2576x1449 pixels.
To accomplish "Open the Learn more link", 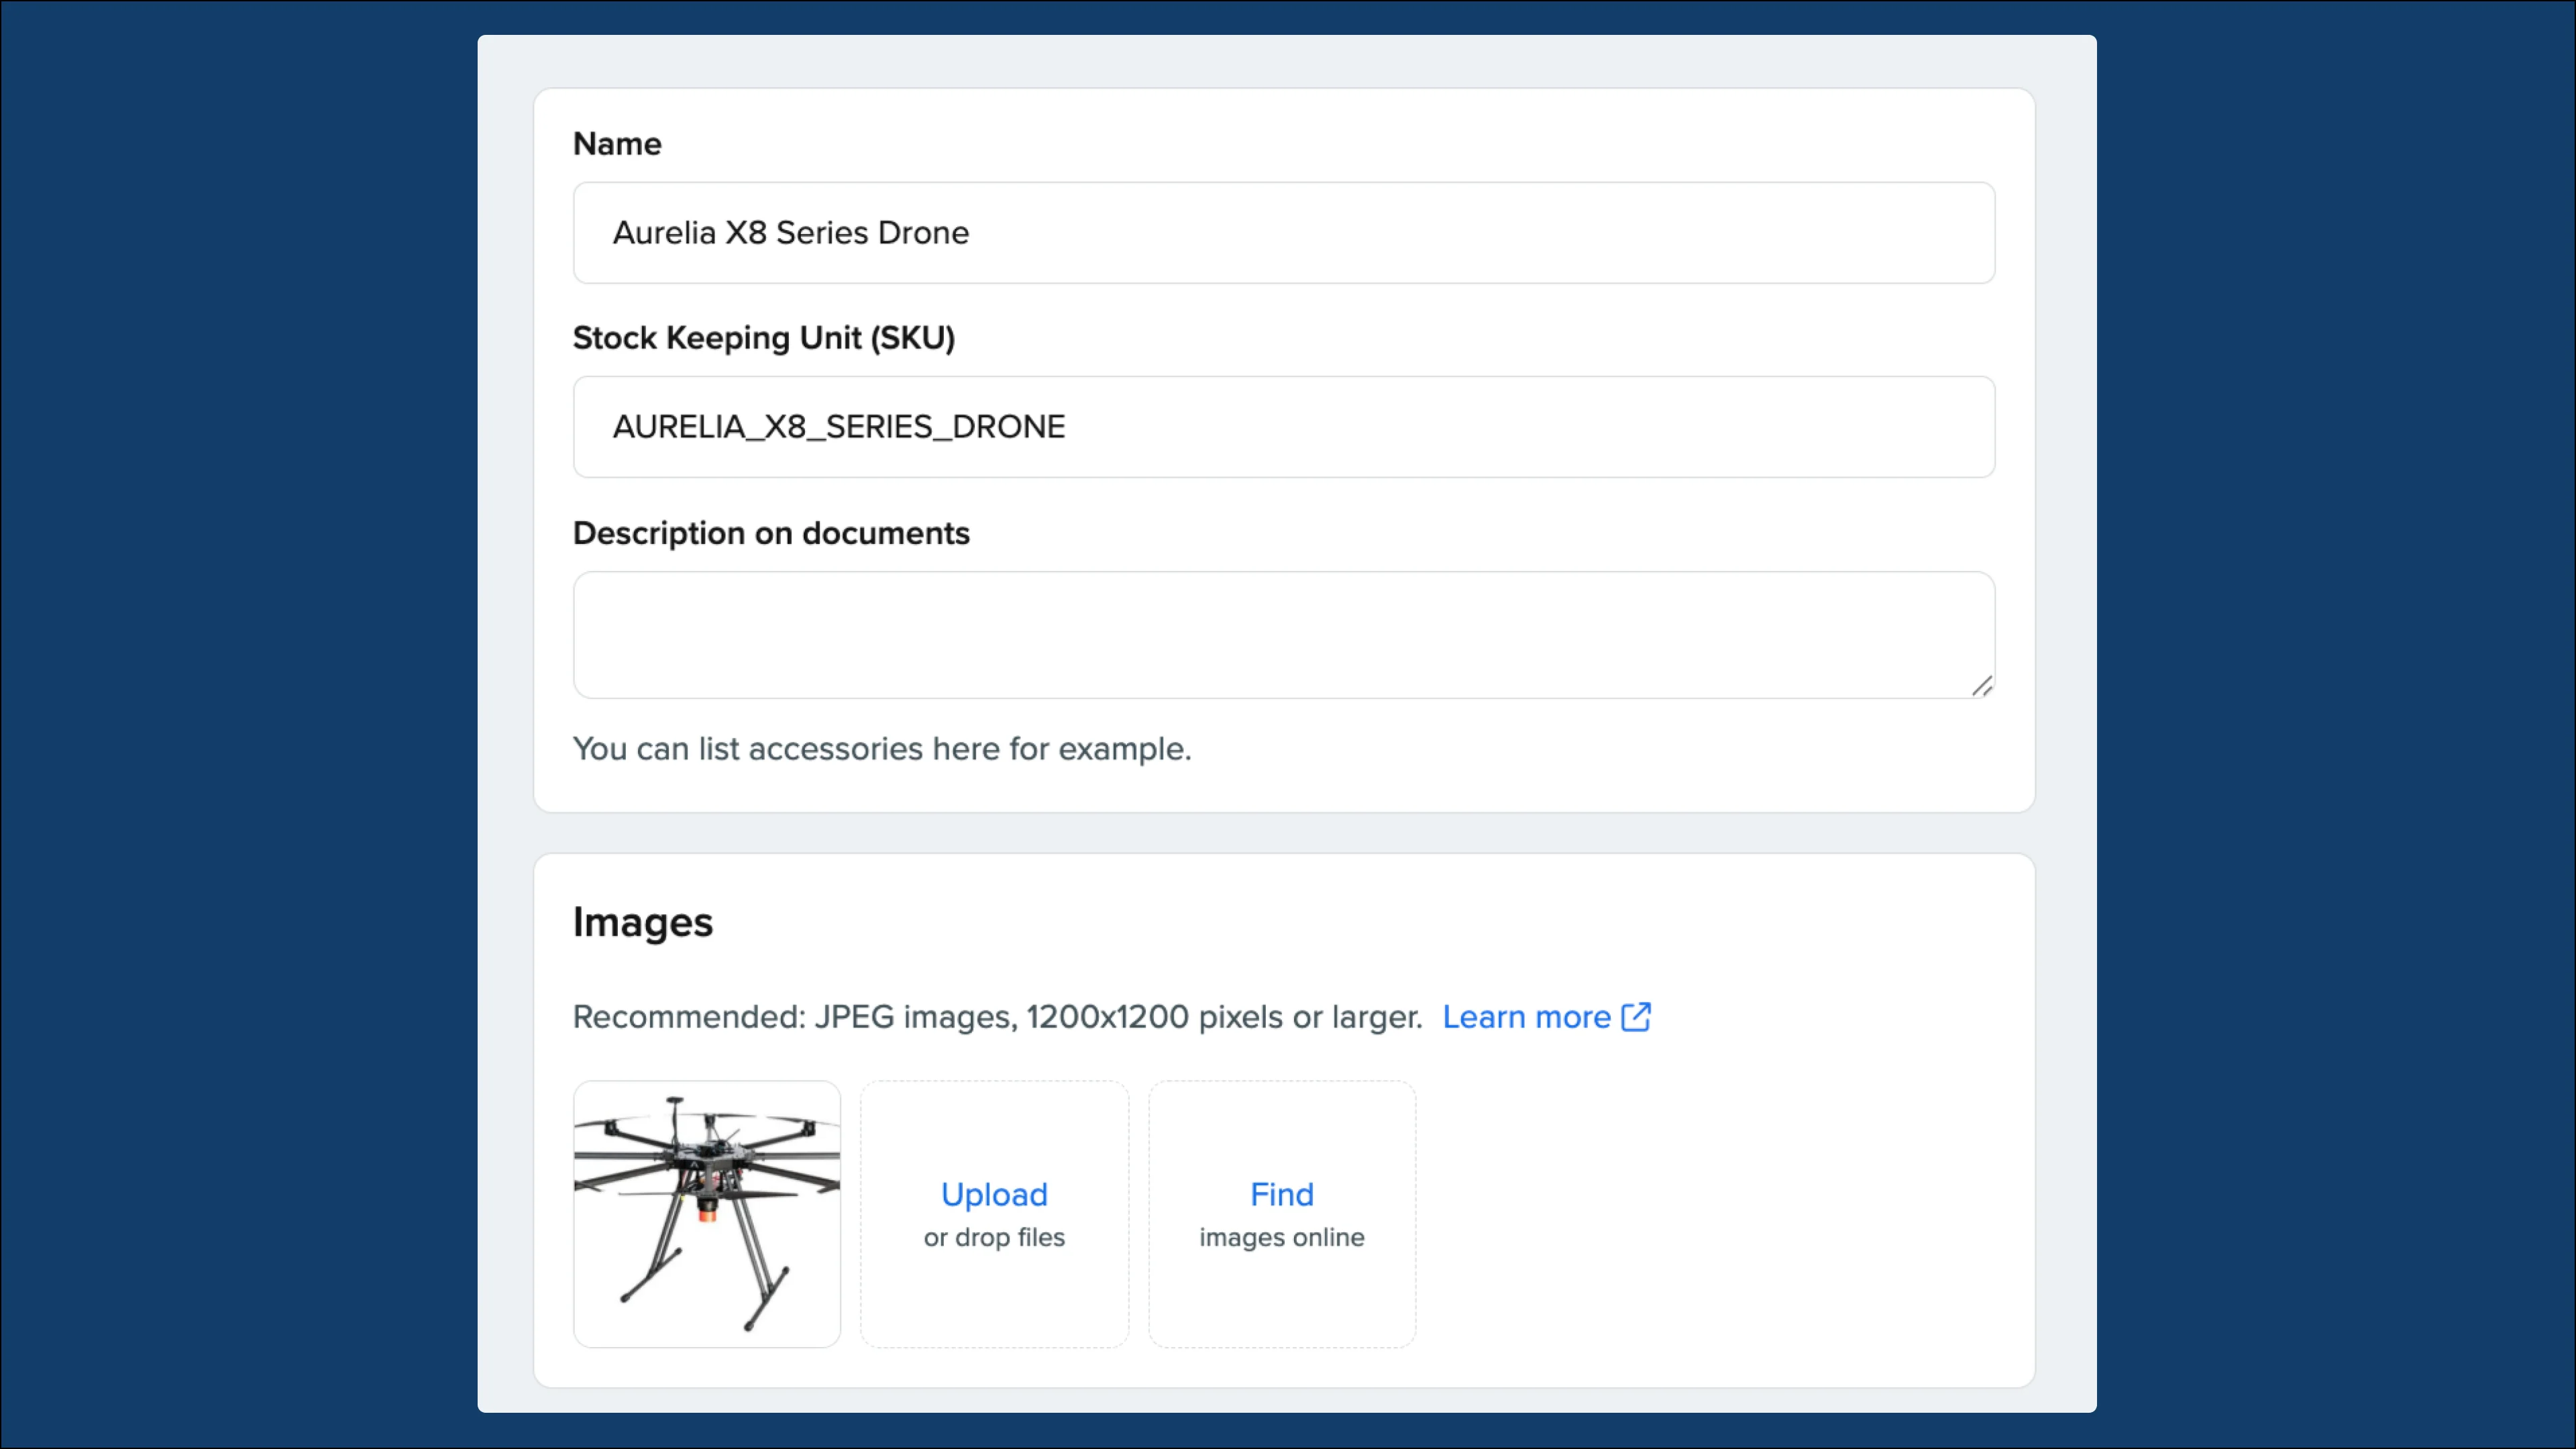I will [1525, 1017].
